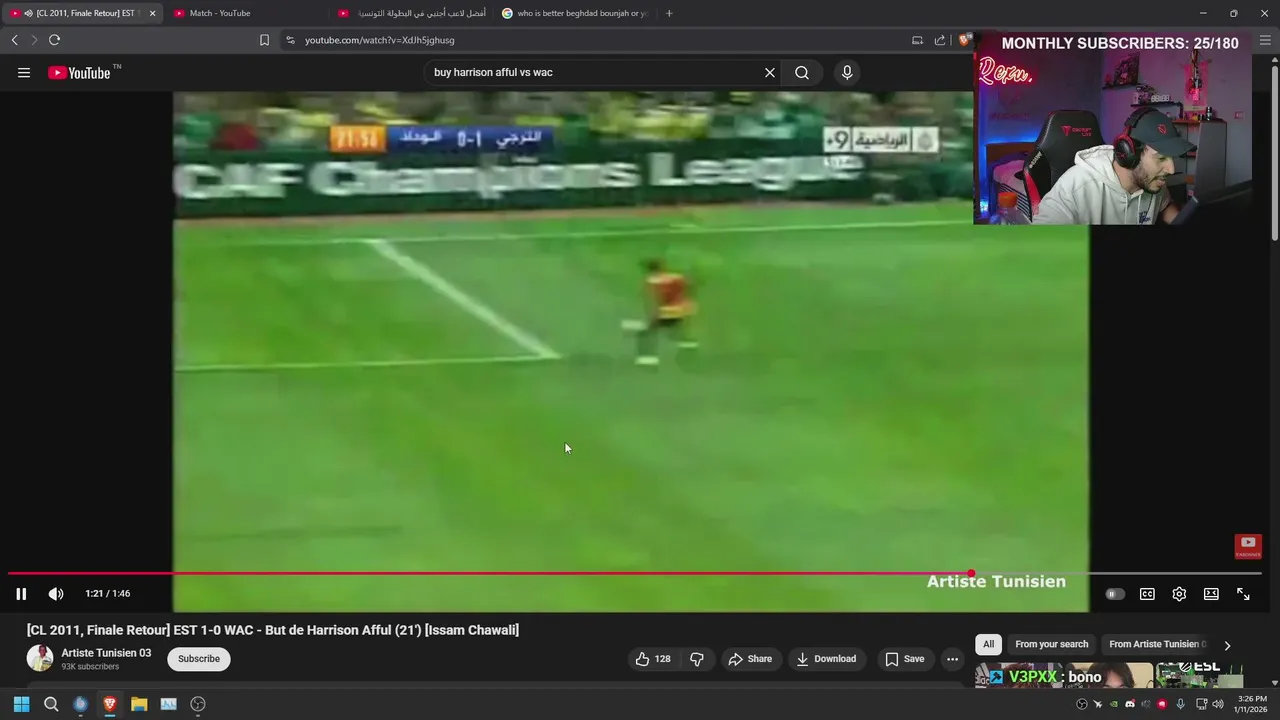Bookmark this page
The width and height of the screenshot is (1280, 720).
(264, 40)
